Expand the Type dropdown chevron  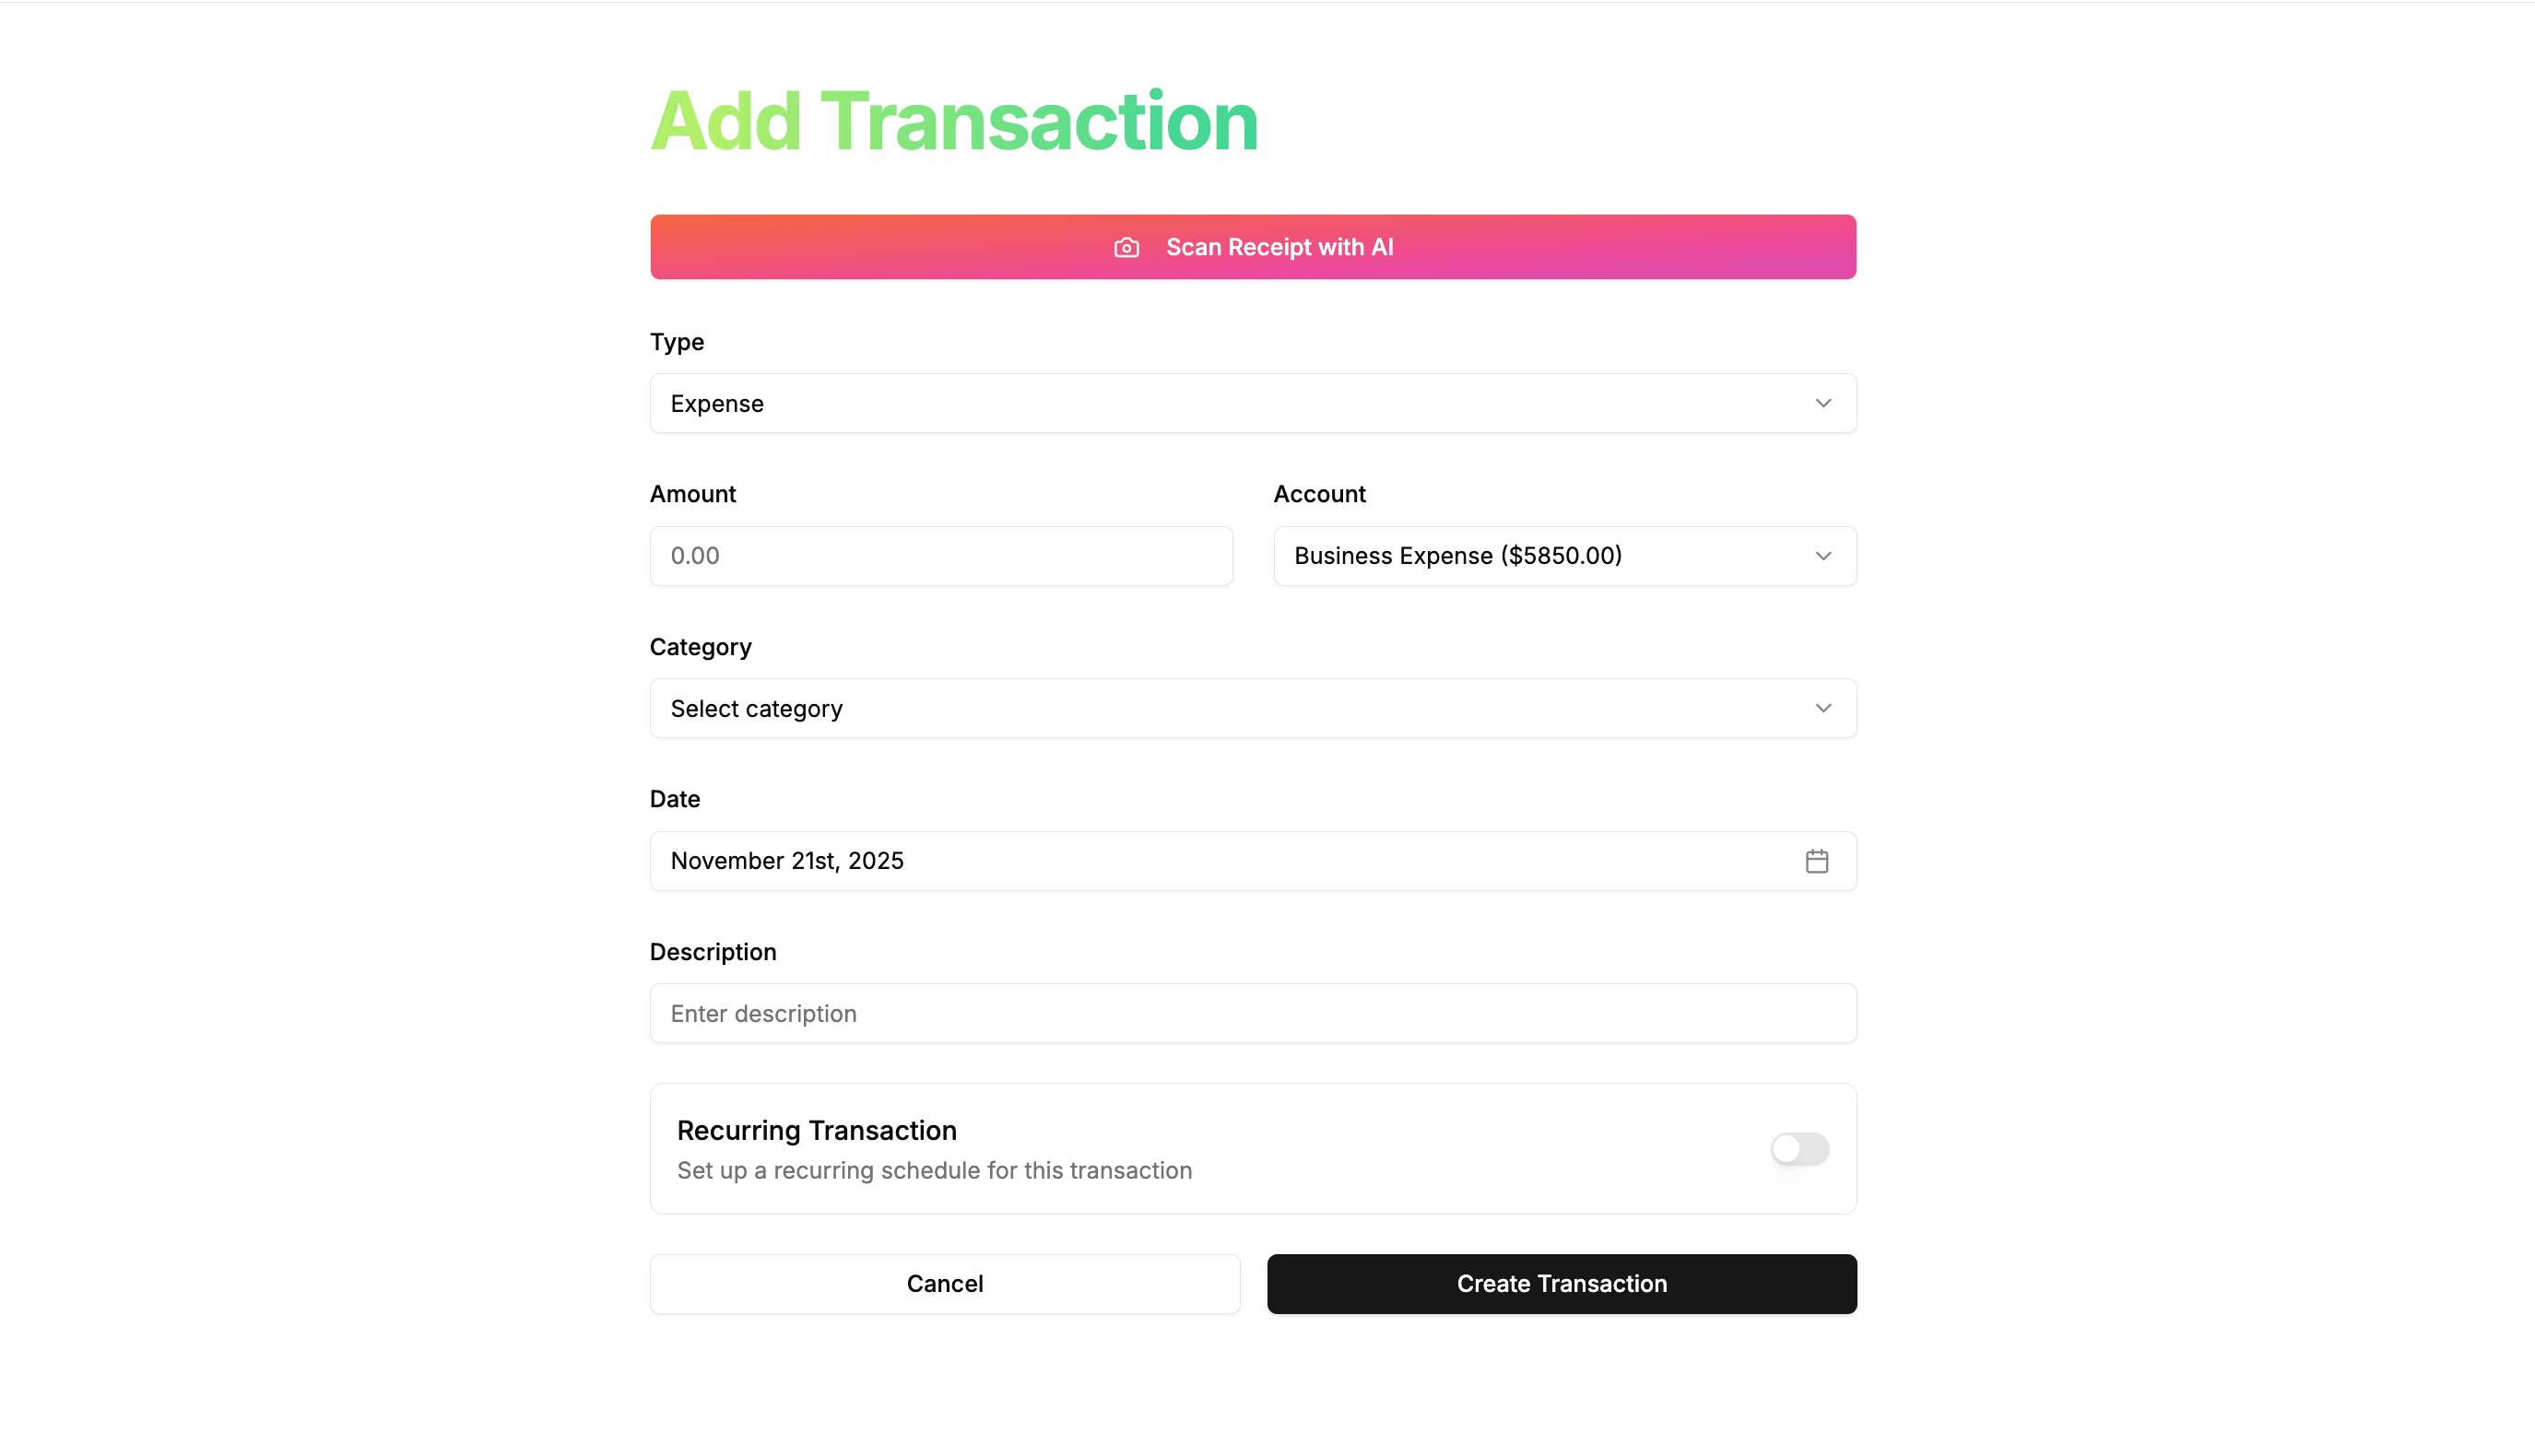tap(1823, 403)
